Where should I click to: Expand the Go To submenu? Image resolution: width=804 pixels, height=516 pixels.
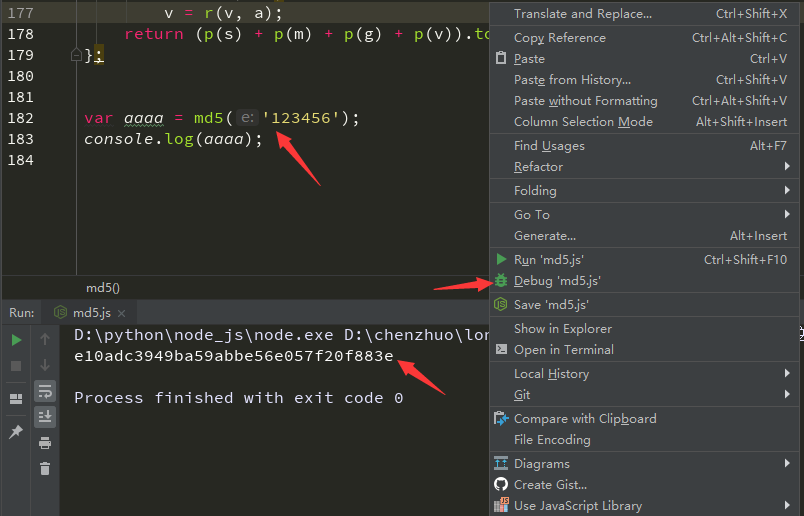pyautogui.click(x=531, y=214)
